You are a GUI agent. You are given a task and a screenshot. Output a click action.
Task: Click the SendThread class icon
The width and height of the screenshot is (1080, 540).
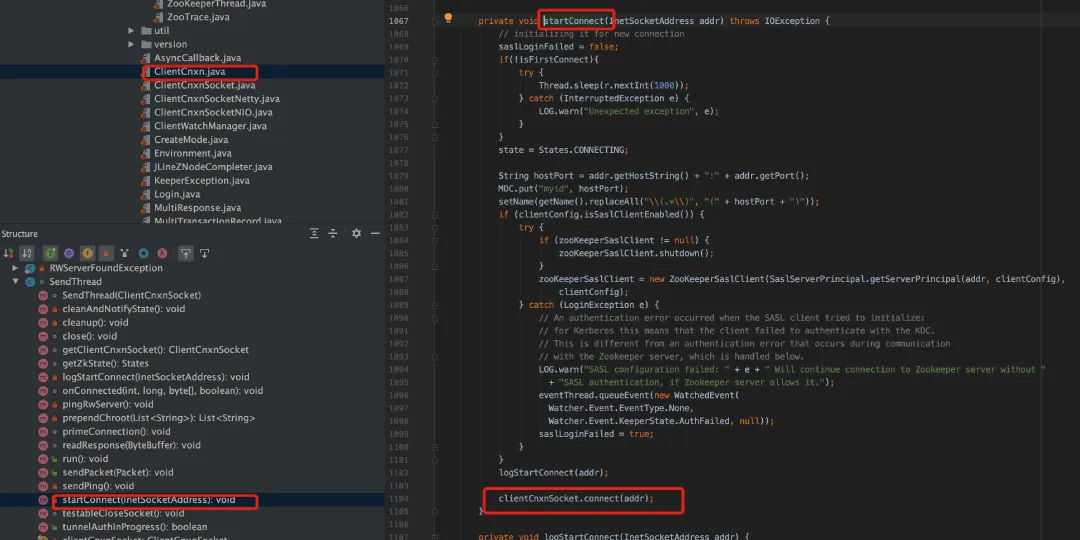(x=30, y=282)
